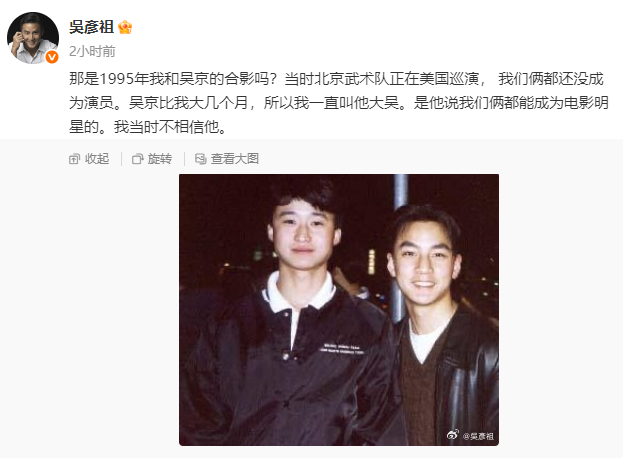This screenshot has width=623, height=463.
Task: Open 吴彦祖's profile avatar picture
Action: [33, 38]
